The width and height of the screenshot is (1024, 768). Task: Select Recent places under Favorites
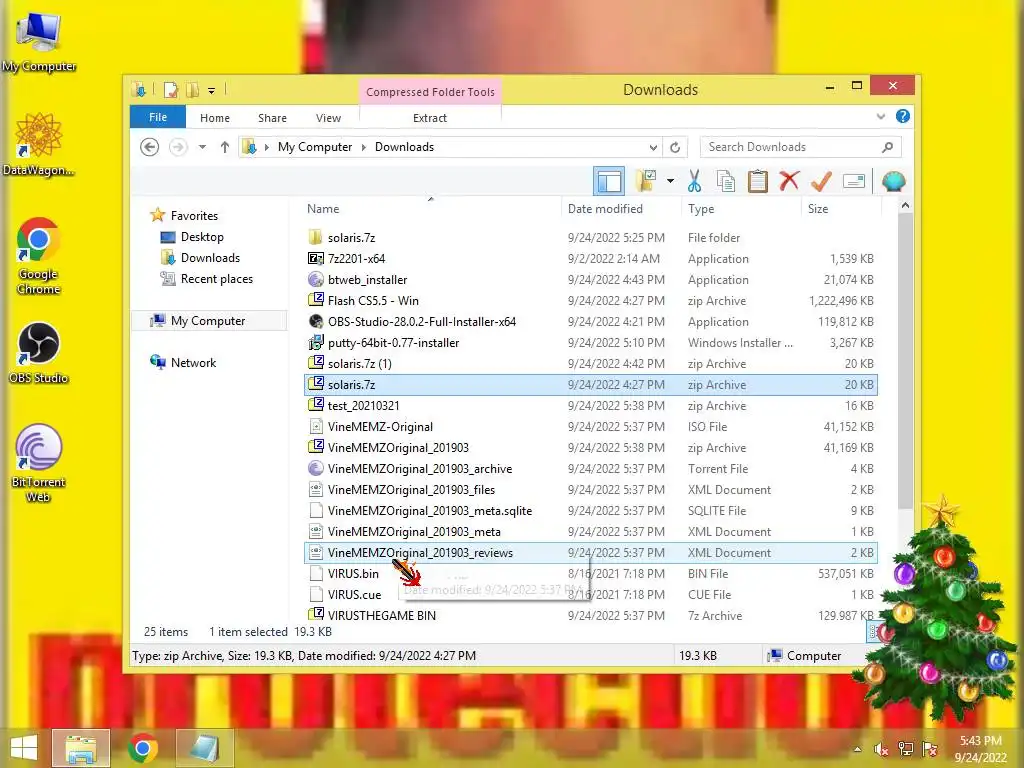217,279
